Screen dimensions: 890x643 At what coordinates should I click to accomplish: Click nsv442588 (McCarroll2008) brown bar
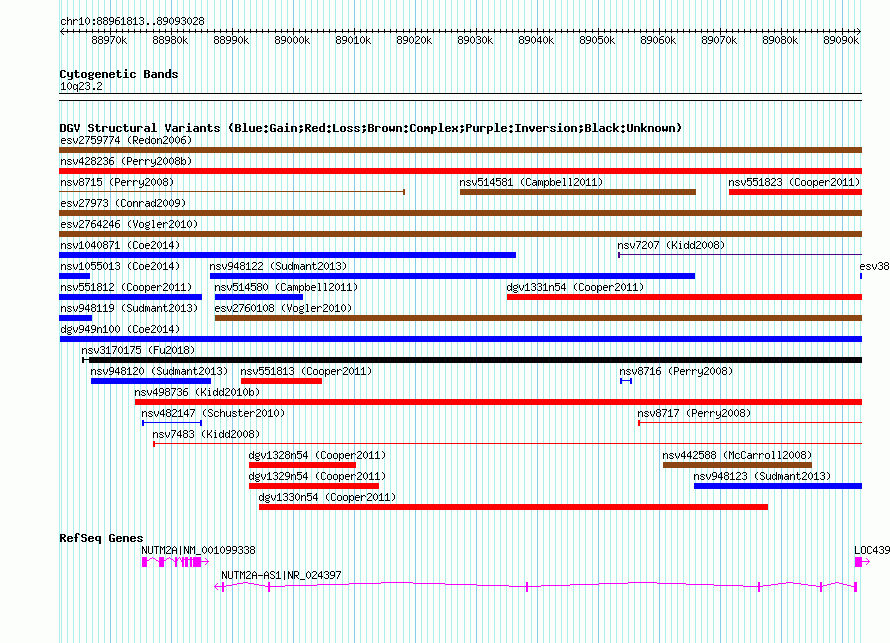(737, 465)
